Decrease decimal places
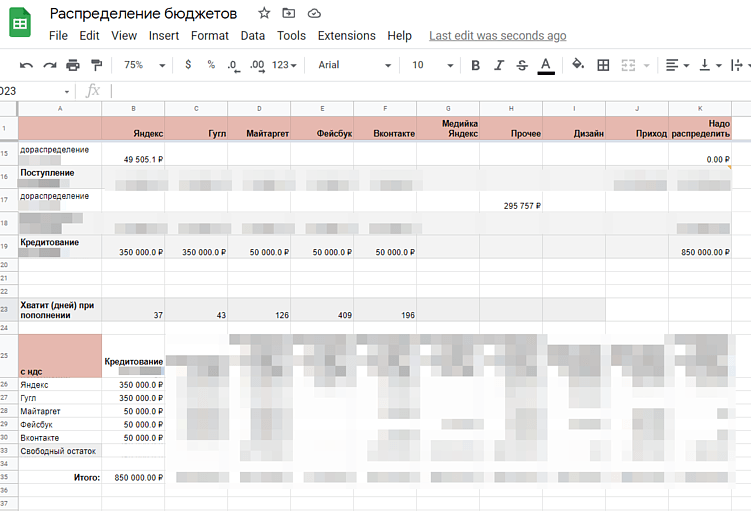Screen dimensions: 751x511 click(x=234, y=66)
